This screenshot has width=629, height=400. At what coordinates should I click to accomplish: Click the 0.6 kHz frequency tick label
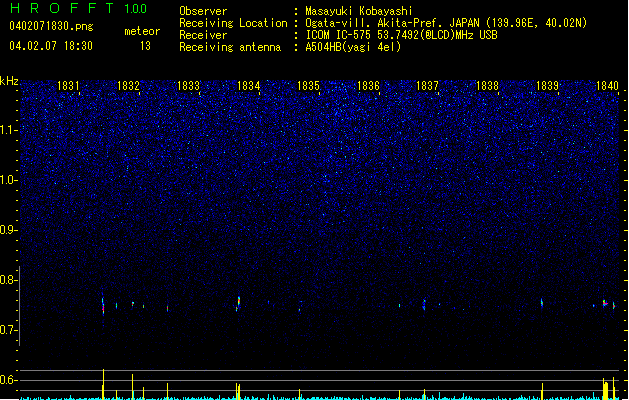pos(8,380)
